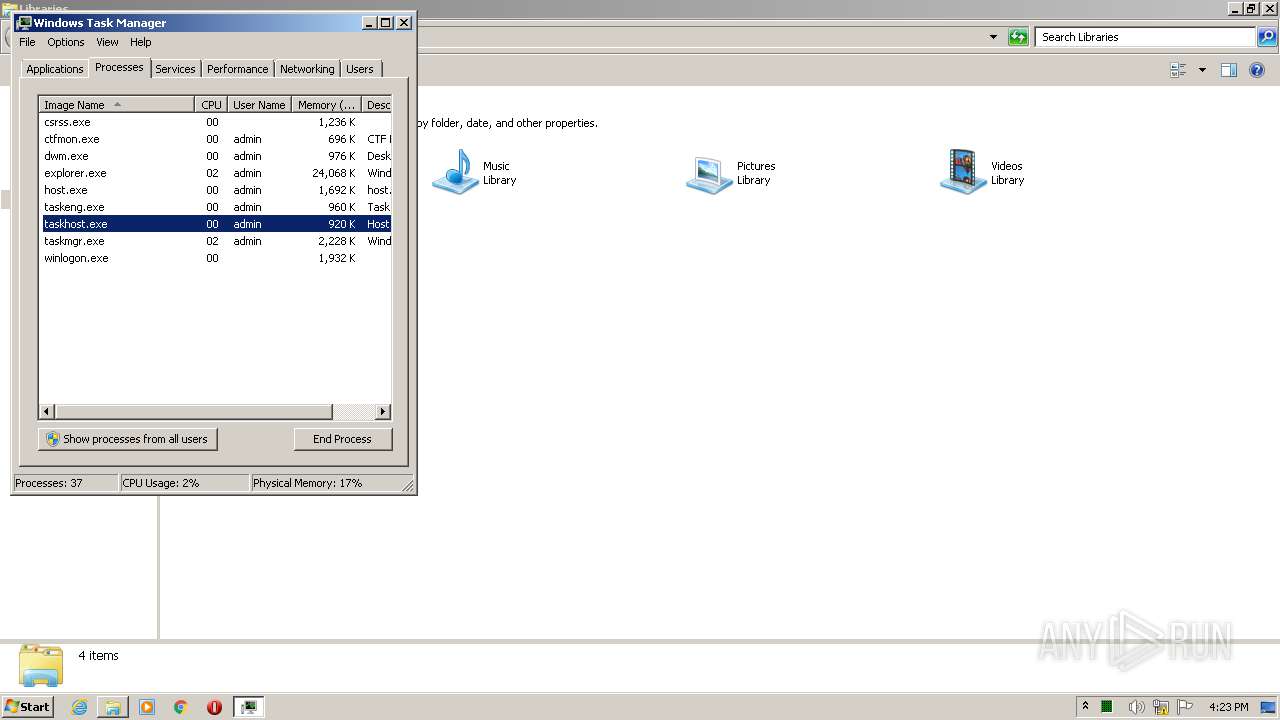Expand the address bar history dropdown
The image size is (1280, 720).
point(993,37)
